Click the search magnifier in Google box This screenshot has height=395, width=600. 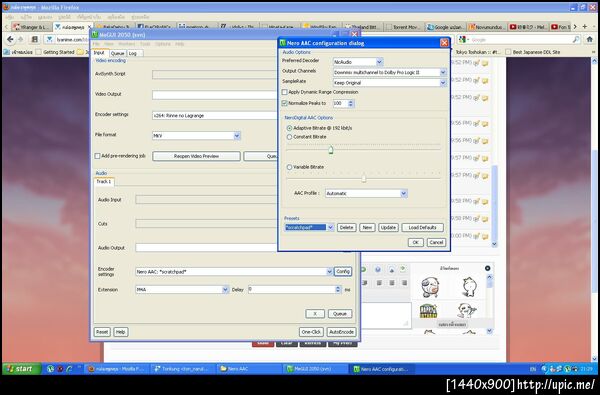576,39
